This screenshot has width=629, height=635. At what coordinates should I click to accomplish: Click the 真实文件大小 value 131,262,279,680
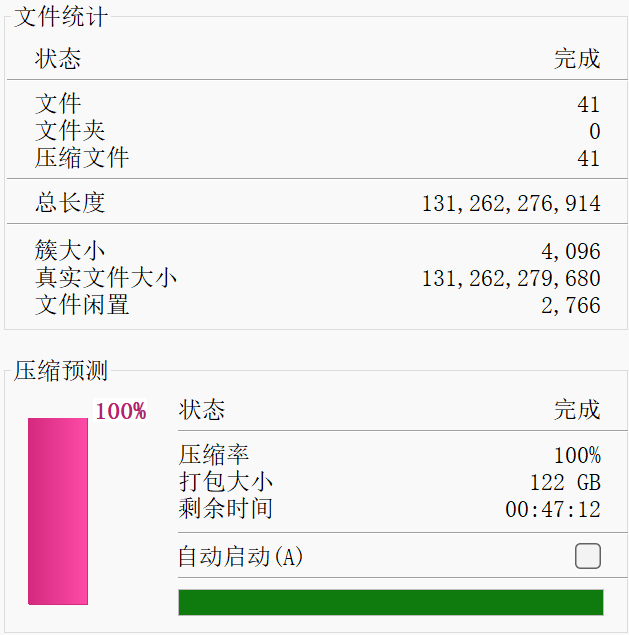511,278
